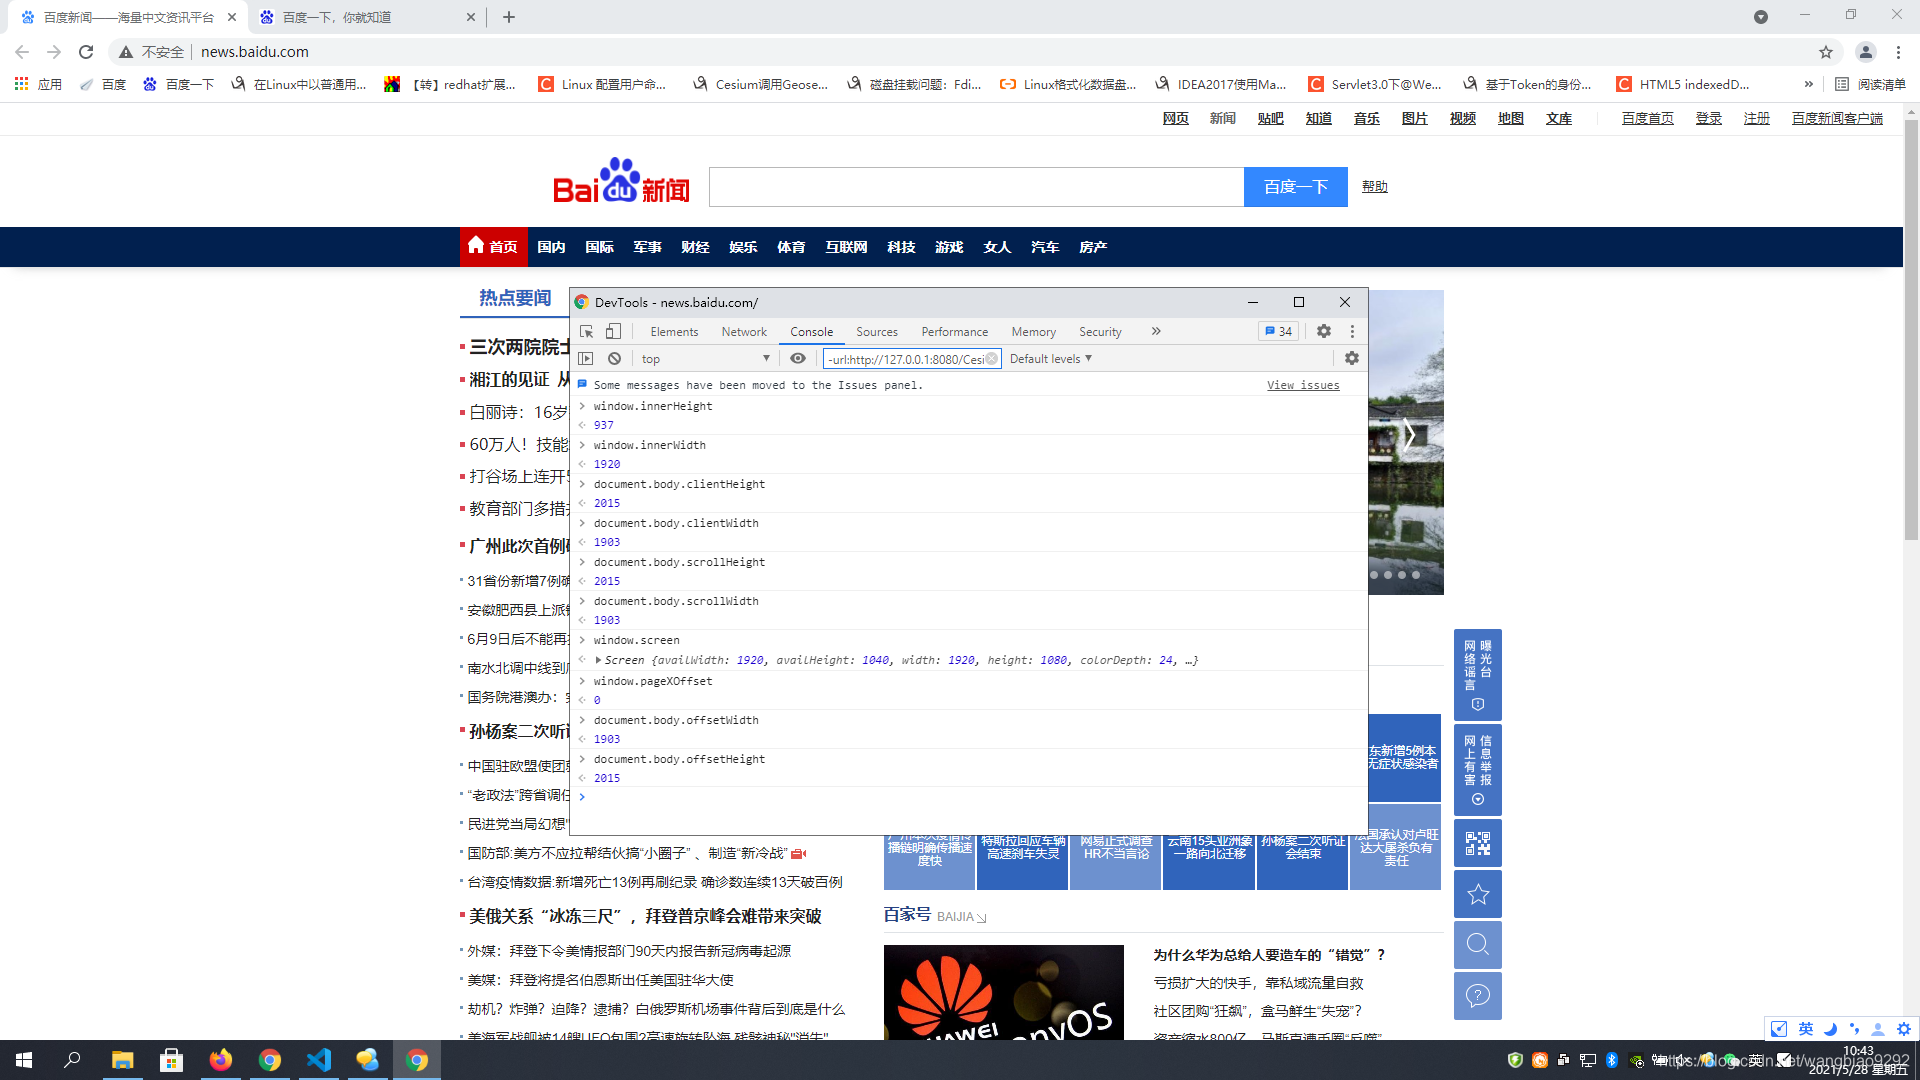1920x1080 pixels.
Task: Click the device toolbar toggle icon
Action: (612, 331)
